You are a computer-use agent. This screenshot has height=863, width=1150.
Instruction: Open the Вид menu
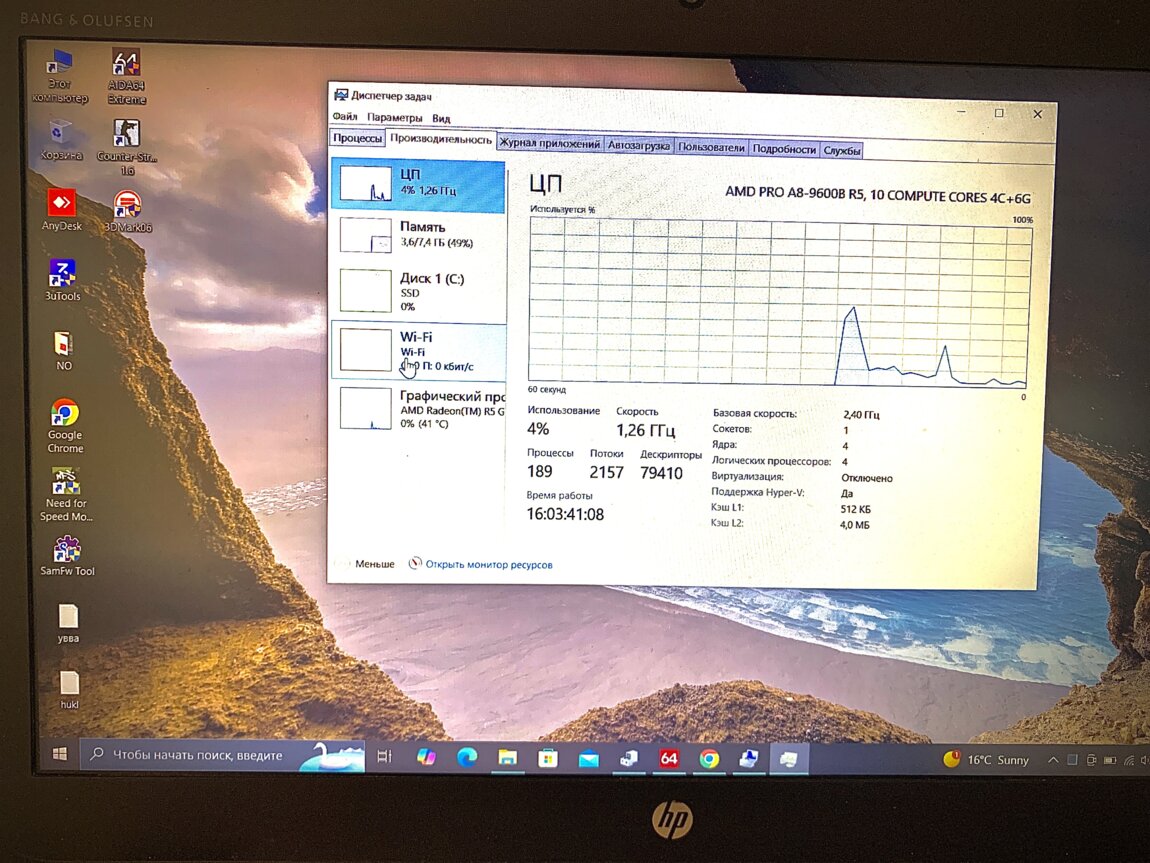(441, 118)
